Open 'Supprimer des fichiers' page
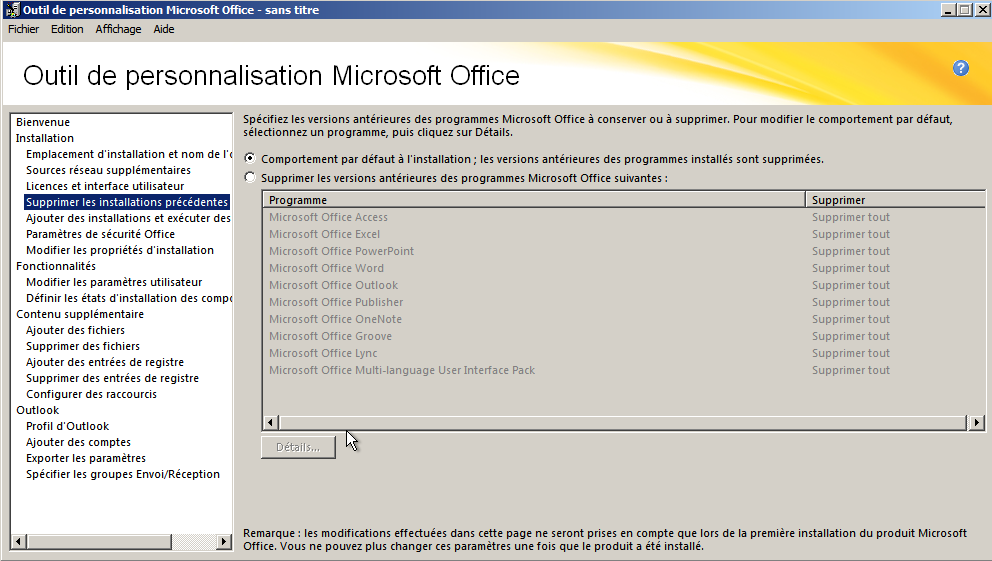The height and width of the screenshot is (561, 992). 83,346
